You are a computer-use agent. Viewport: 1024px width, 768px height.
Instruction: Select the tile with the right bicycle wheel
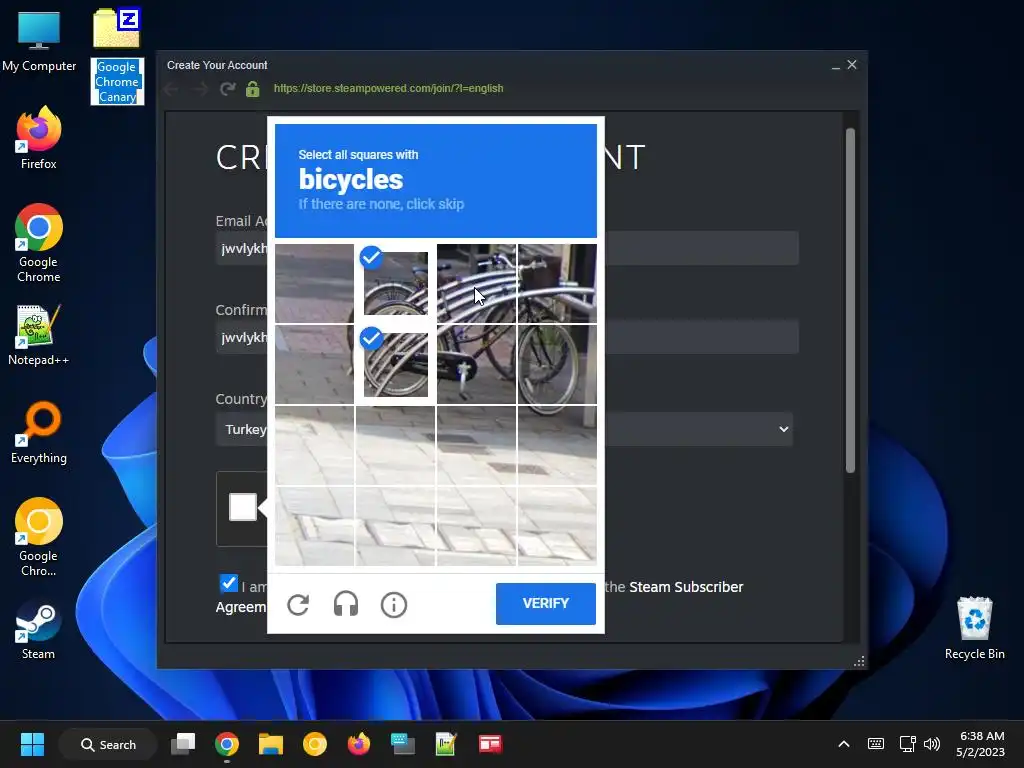point(557,364)
